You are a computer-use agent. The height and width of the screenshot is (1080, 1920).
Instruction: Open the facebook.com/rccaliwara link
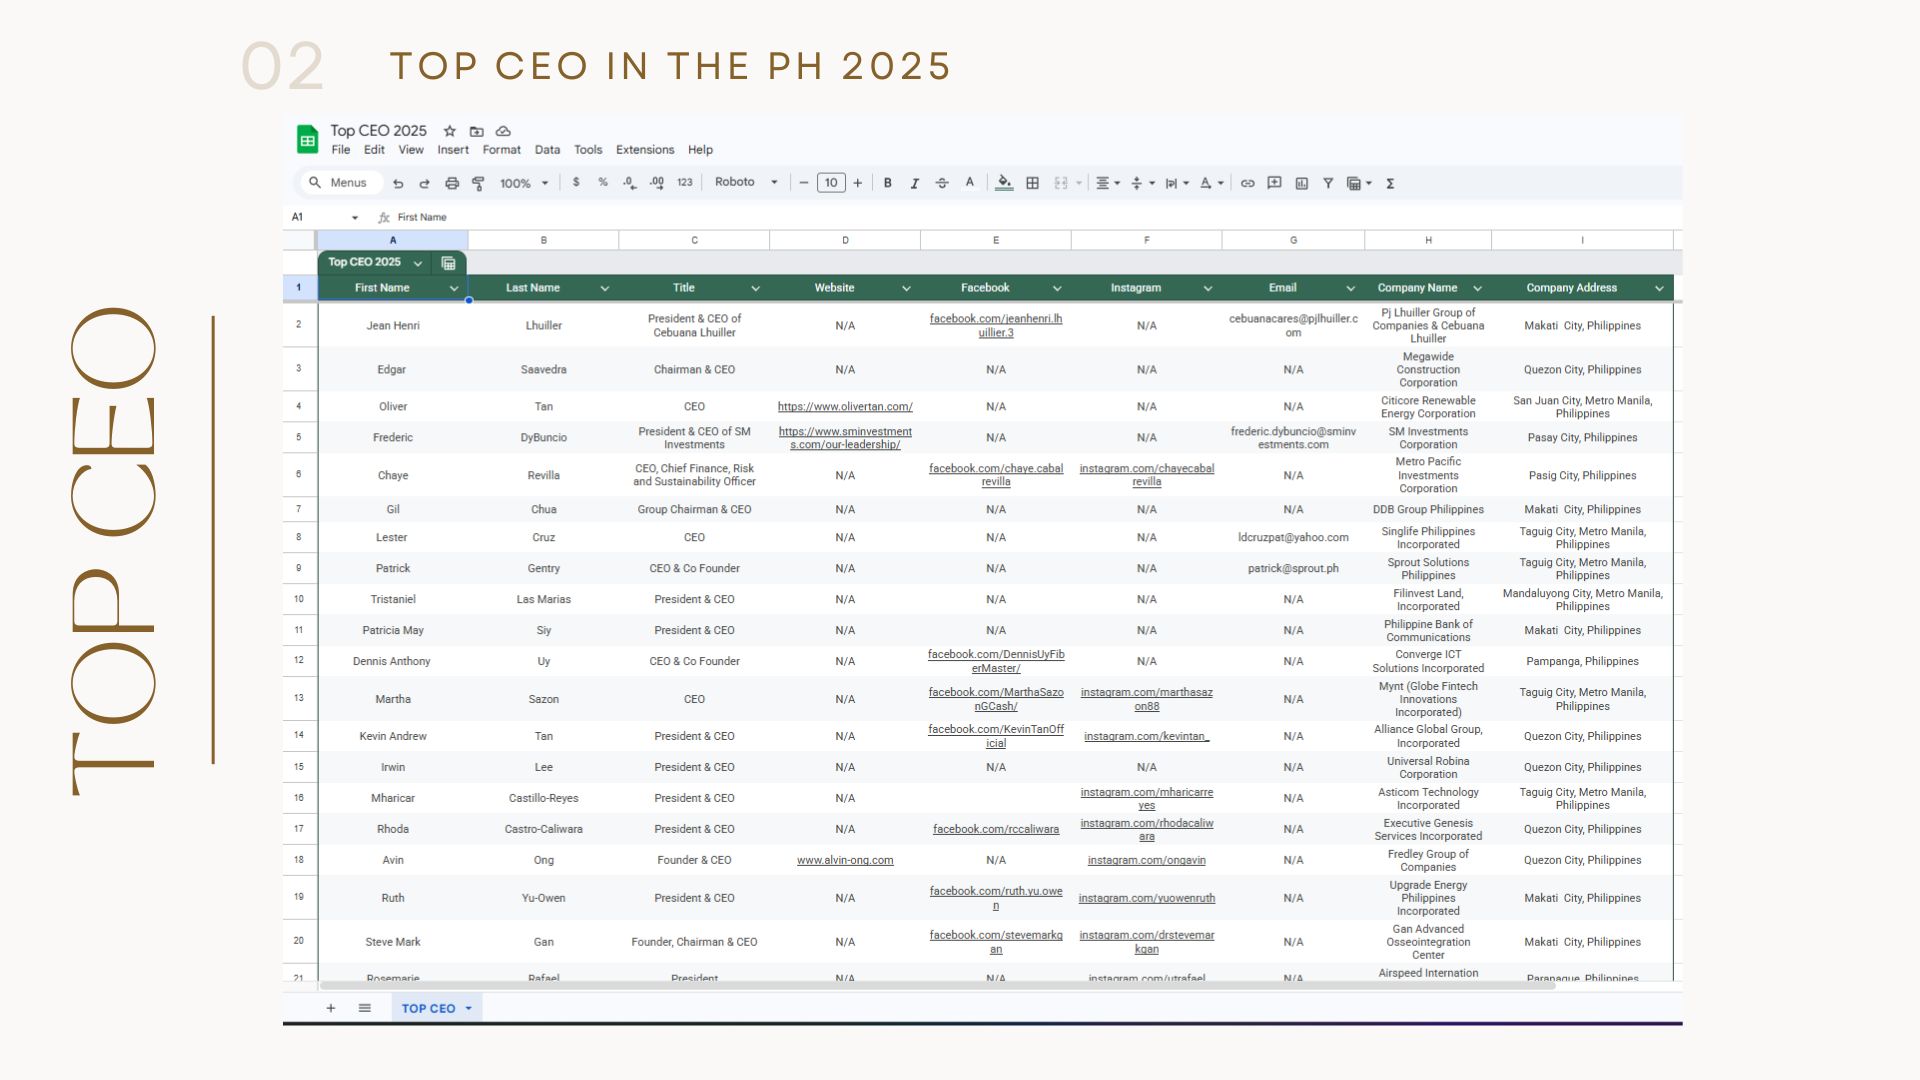point(995,829)
